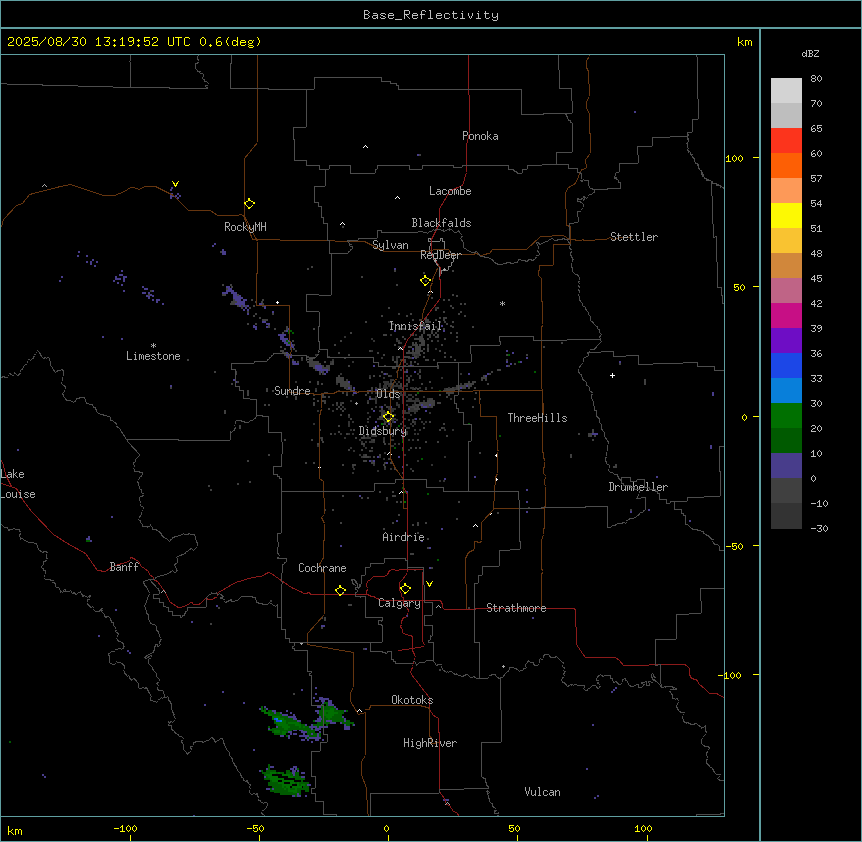Screen dimensions: 862x842
Task: Click the yellow diamond marker near RockyMH
Action: click(x=250, y=204)
